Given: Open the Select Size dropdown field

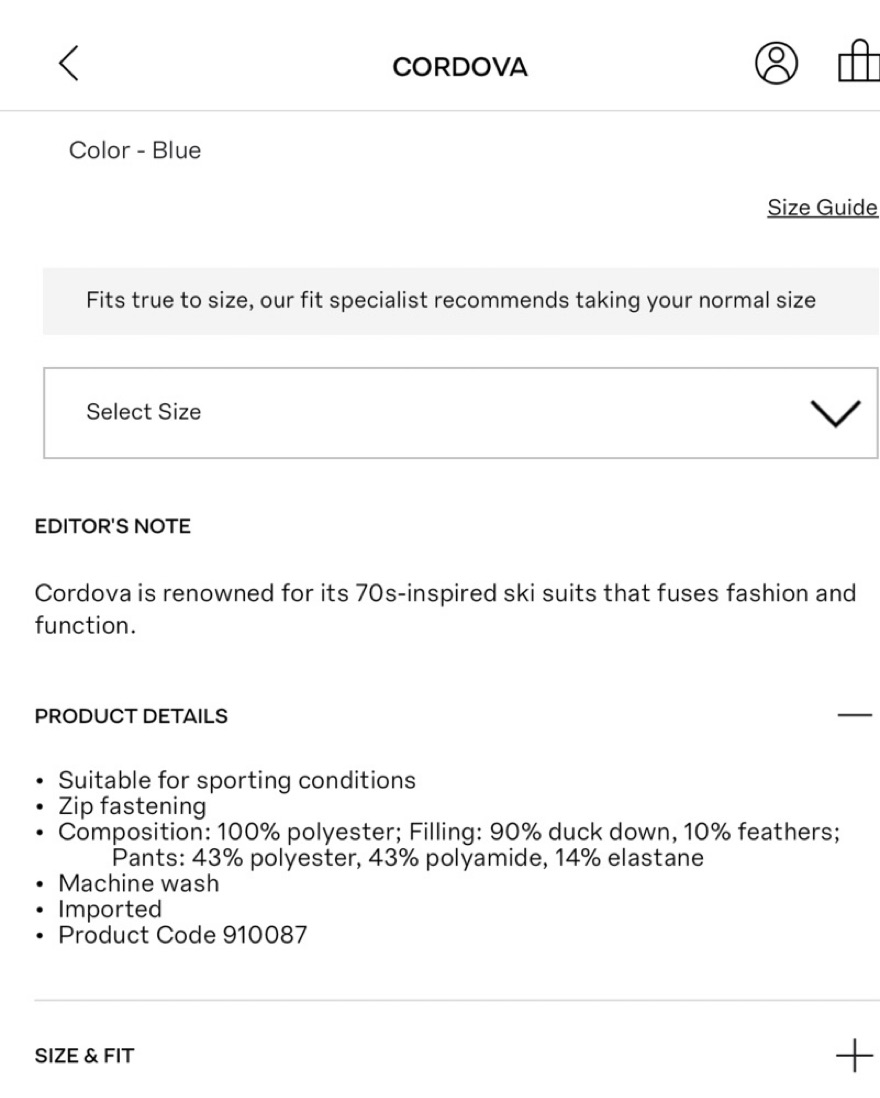Looking at the screenshot, I should tap(440, 413).
